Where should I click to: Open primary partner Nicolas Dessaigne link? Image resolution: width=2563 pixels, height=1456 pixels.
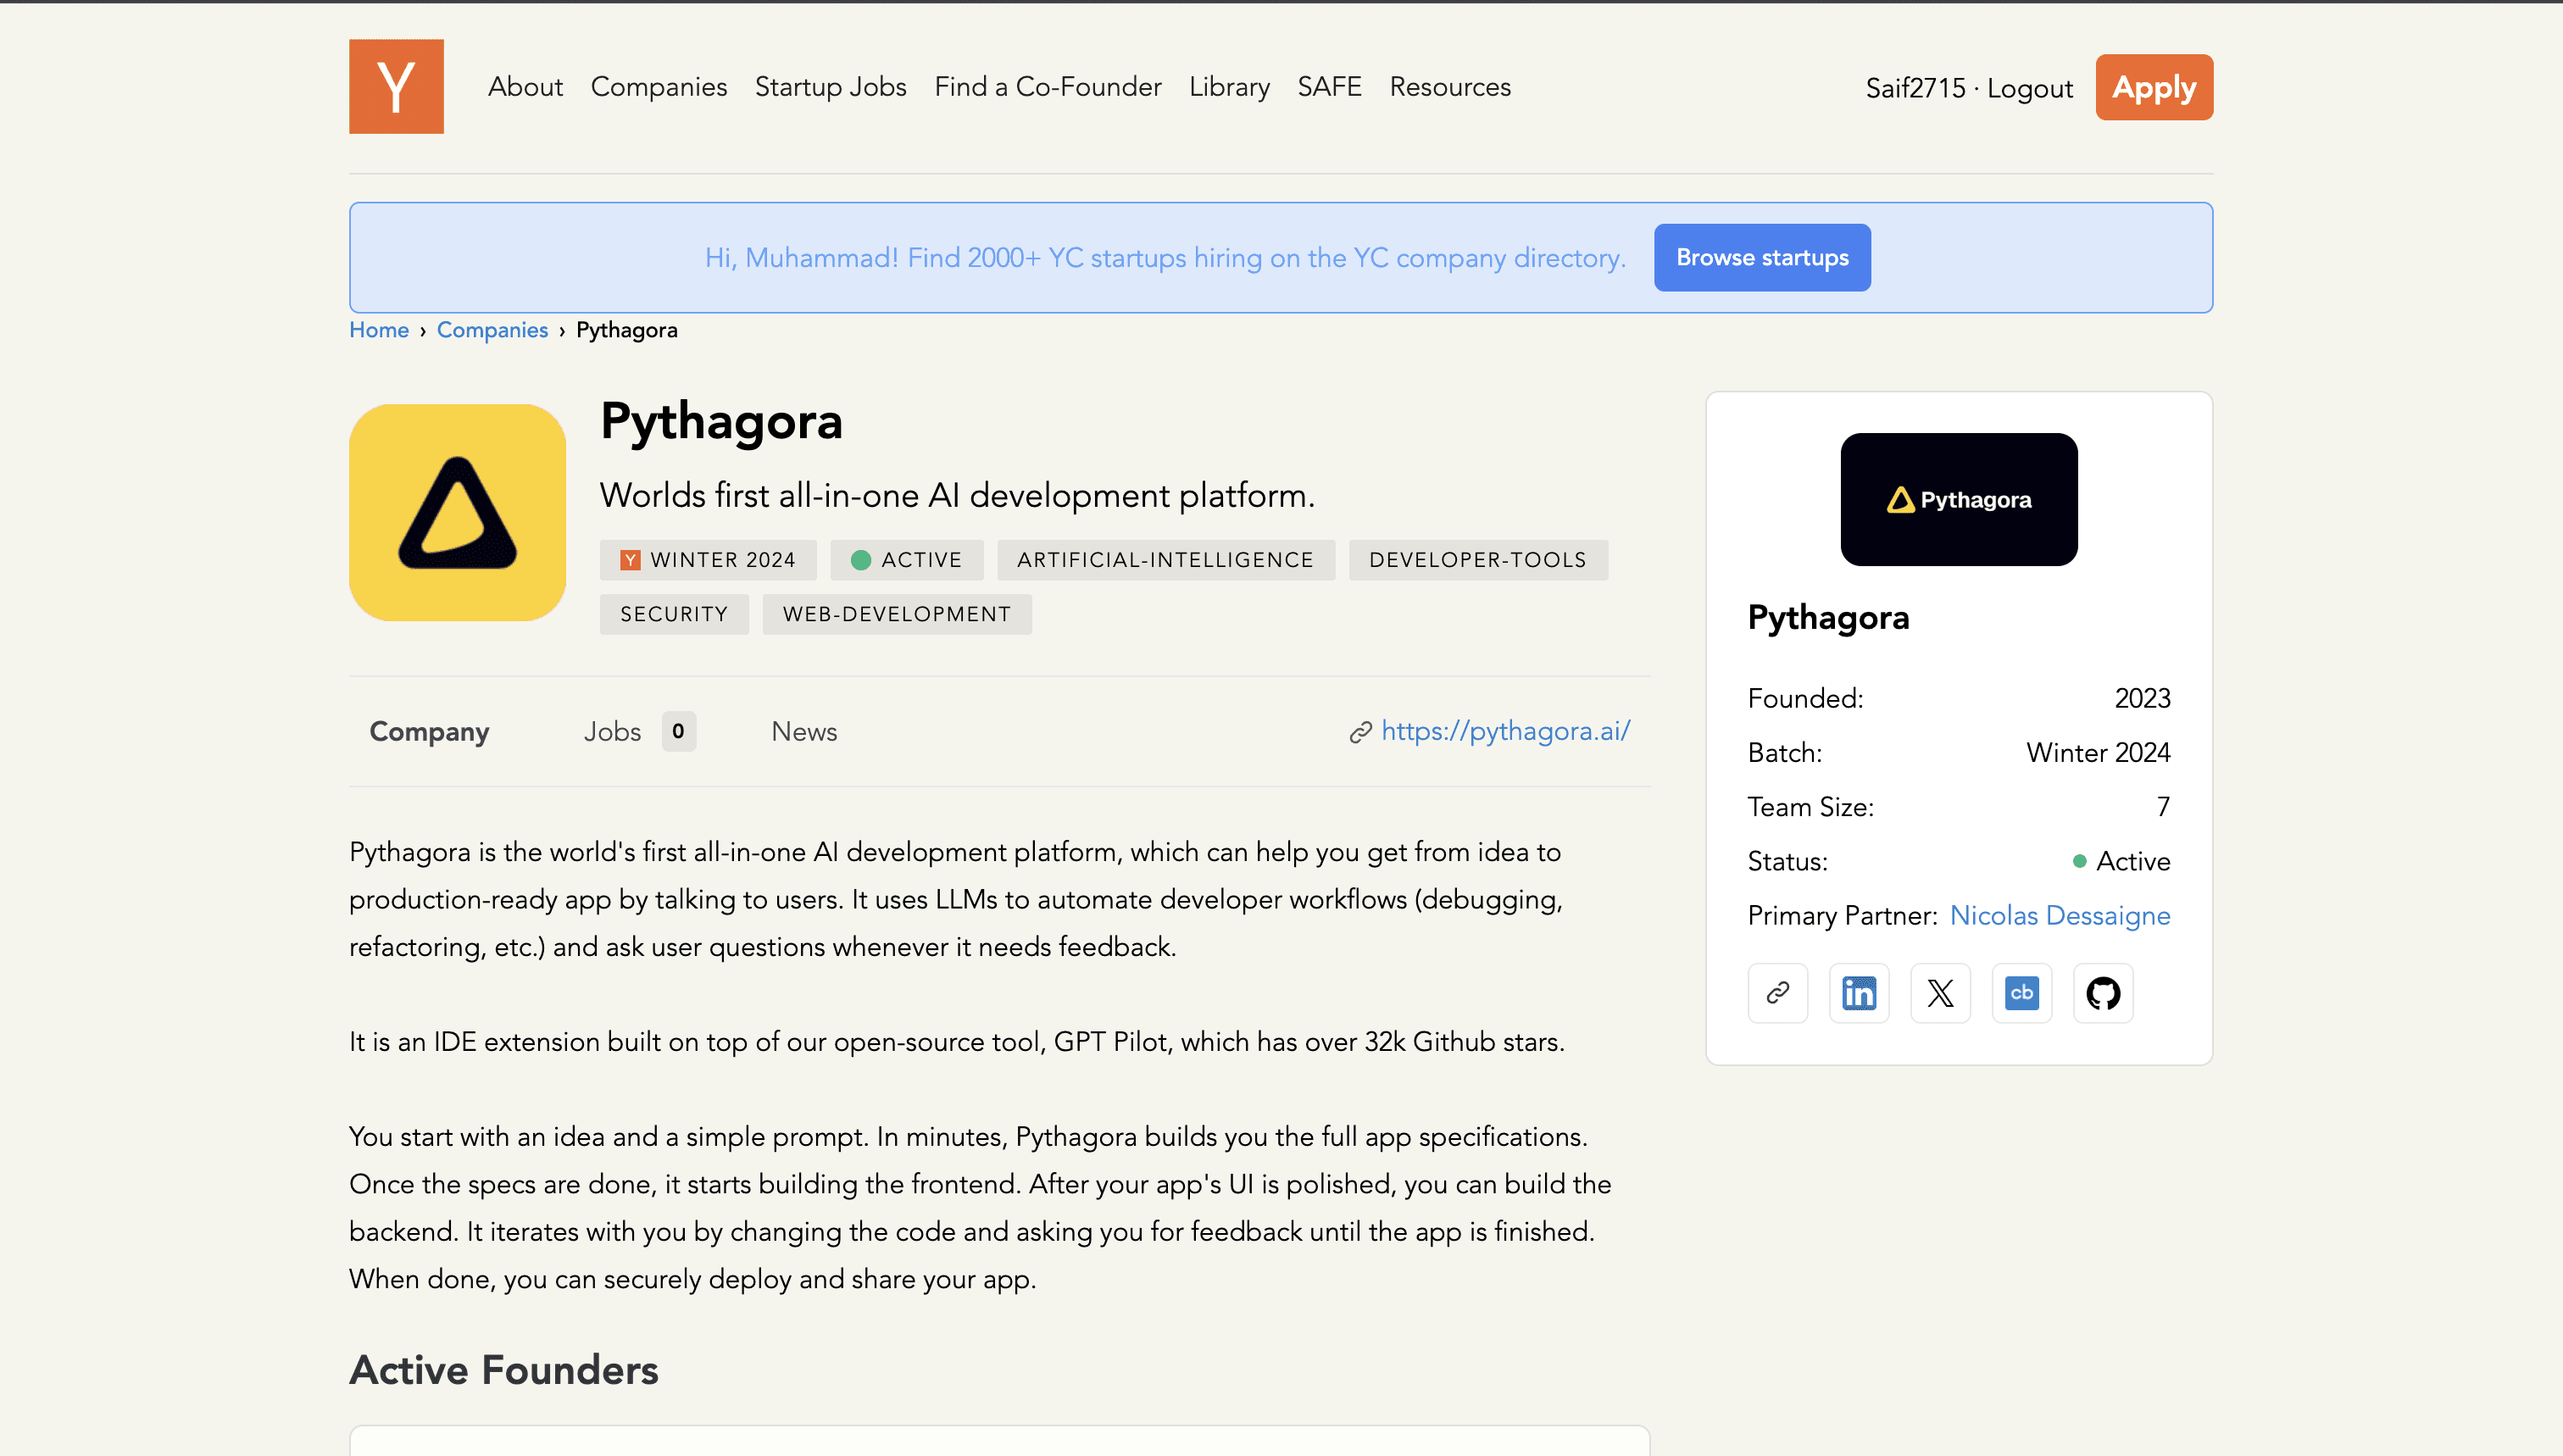pos(2059,915)
